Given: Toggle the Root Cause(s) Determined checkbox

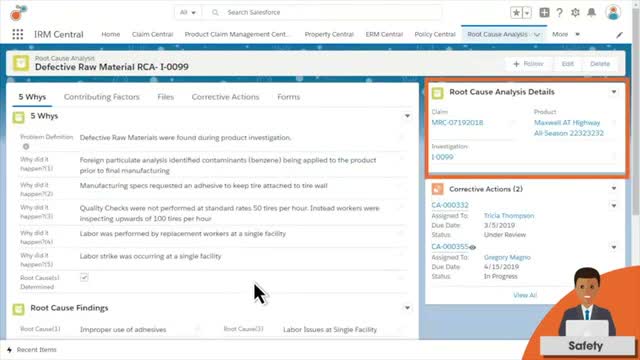Looking at the screenshot, I should 84,278.
